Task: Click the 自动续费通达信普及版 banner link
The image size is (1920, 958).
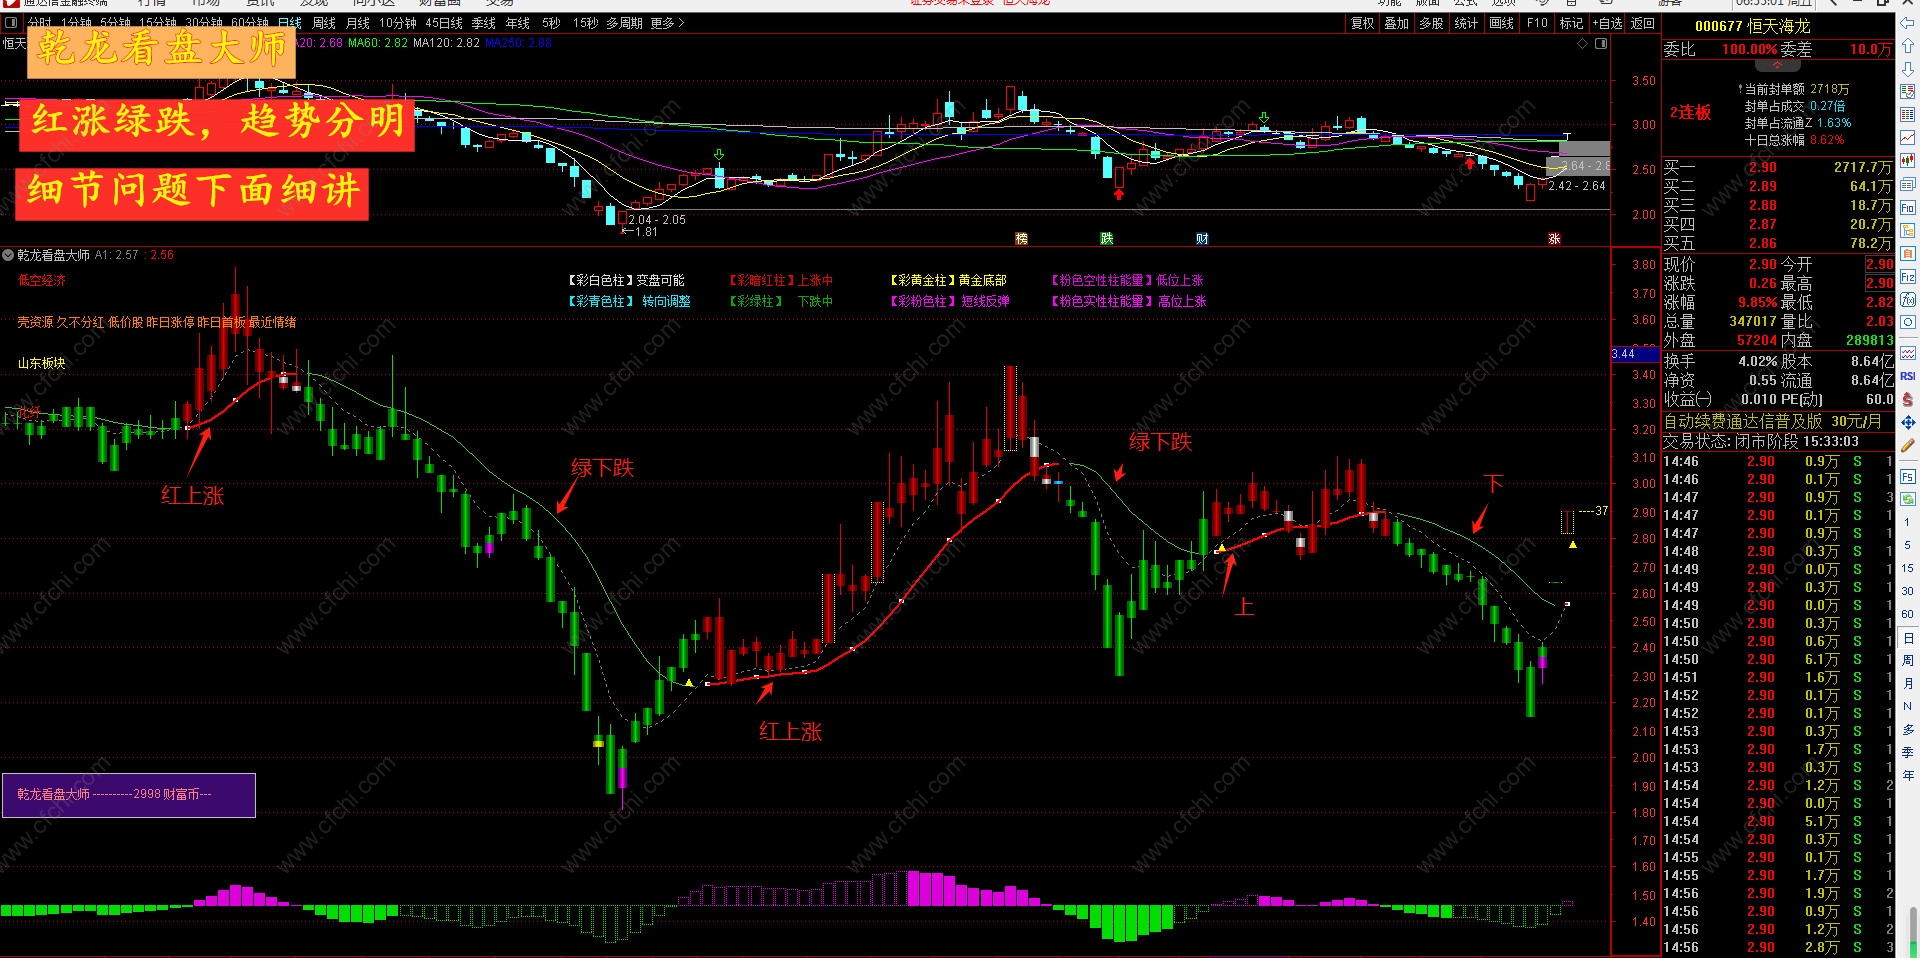Action: [1772, 422]
